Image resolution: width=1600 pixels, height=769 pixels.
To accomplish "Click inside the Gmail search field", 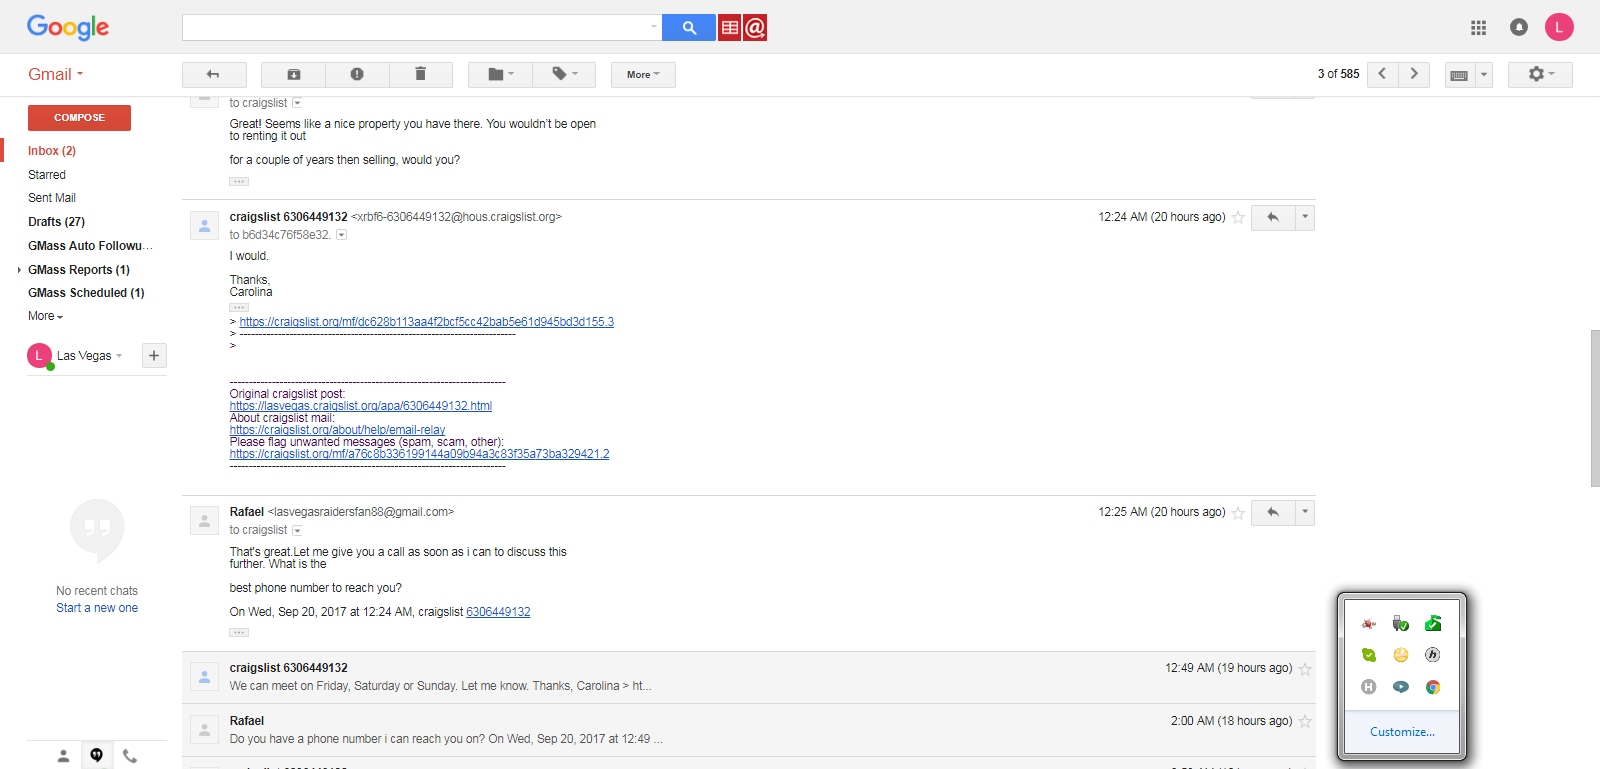I will [415, 28].
